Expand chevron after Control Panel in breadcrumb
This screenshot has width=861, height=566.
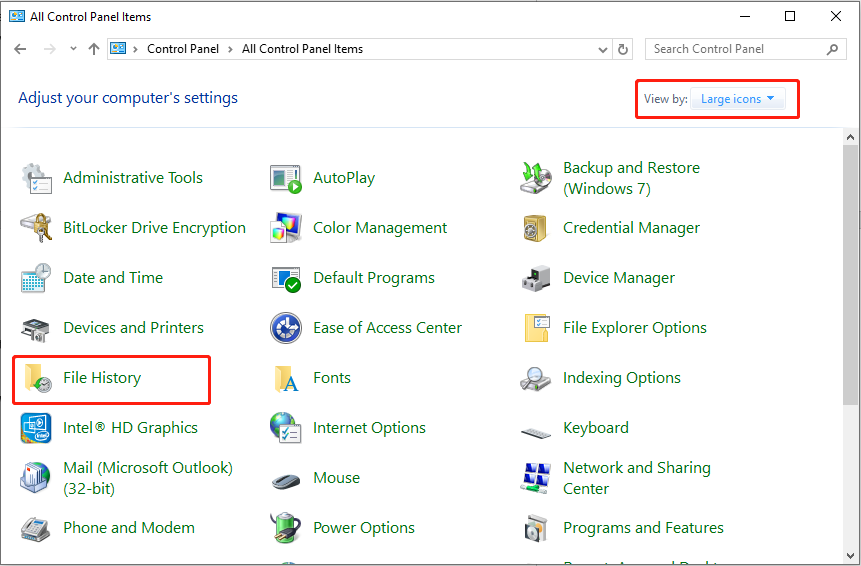click(230, 49)
